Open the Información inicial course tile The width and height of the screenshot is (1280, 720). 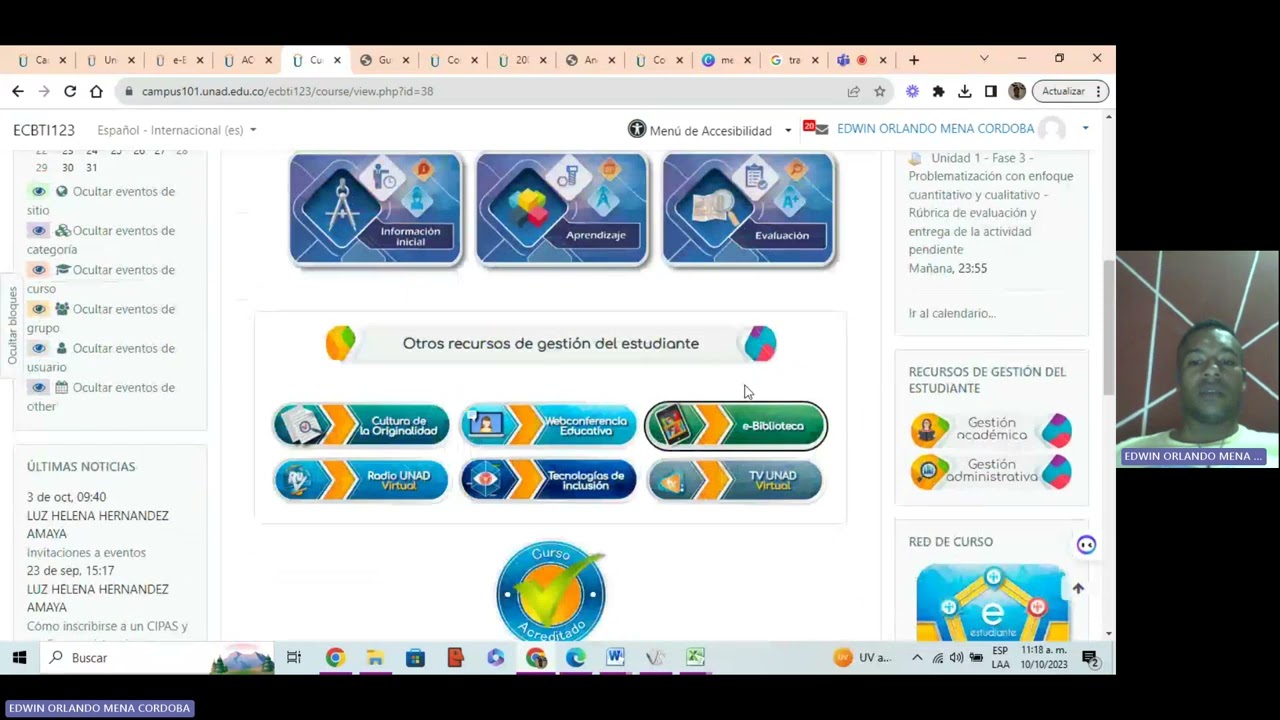pos(376,209)
